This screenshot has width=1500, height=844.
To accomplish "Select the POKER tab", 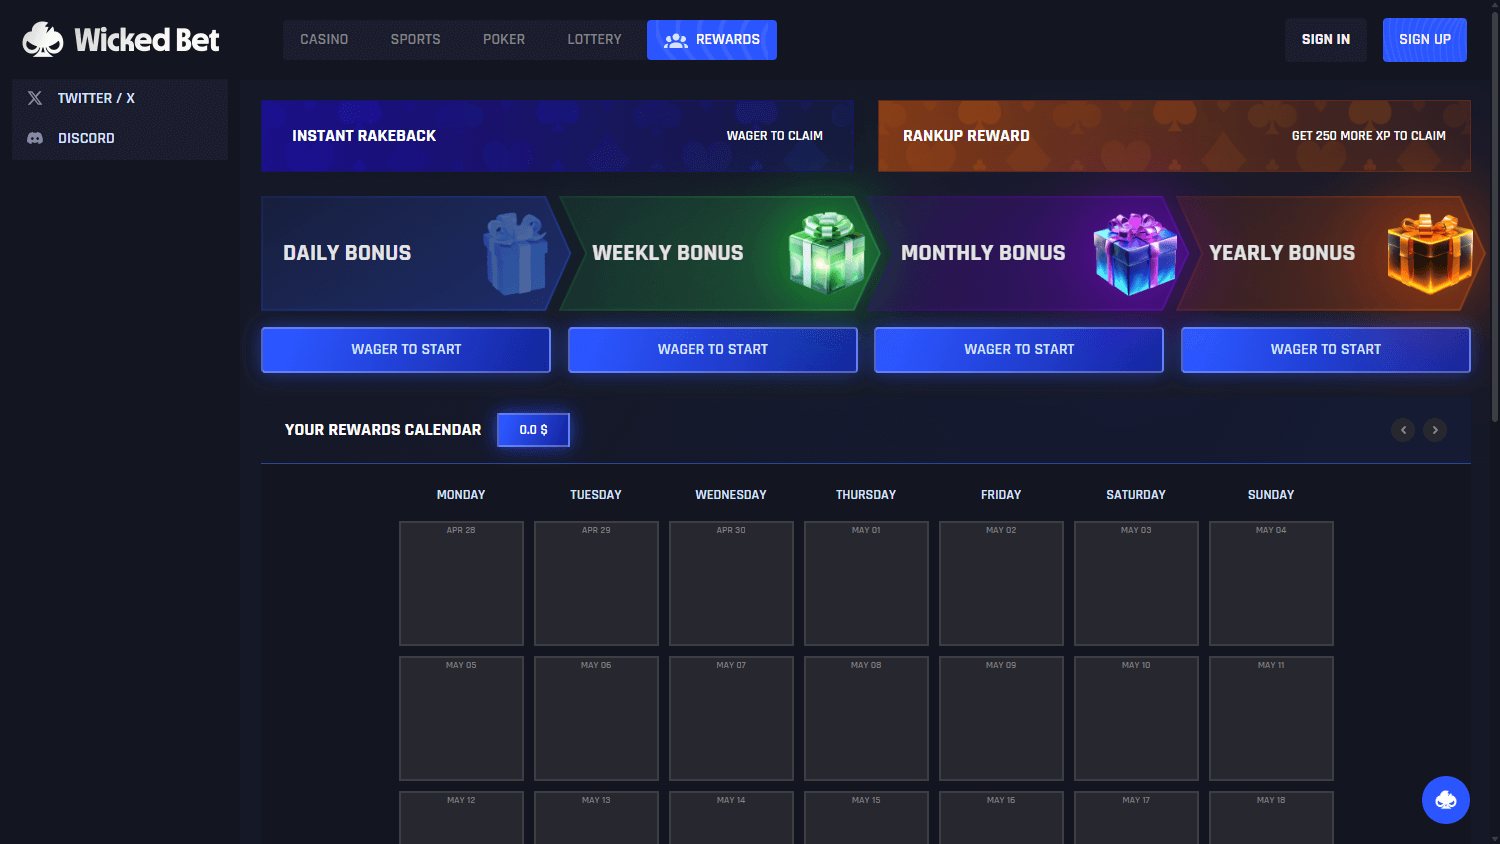I will click(504, 39).
